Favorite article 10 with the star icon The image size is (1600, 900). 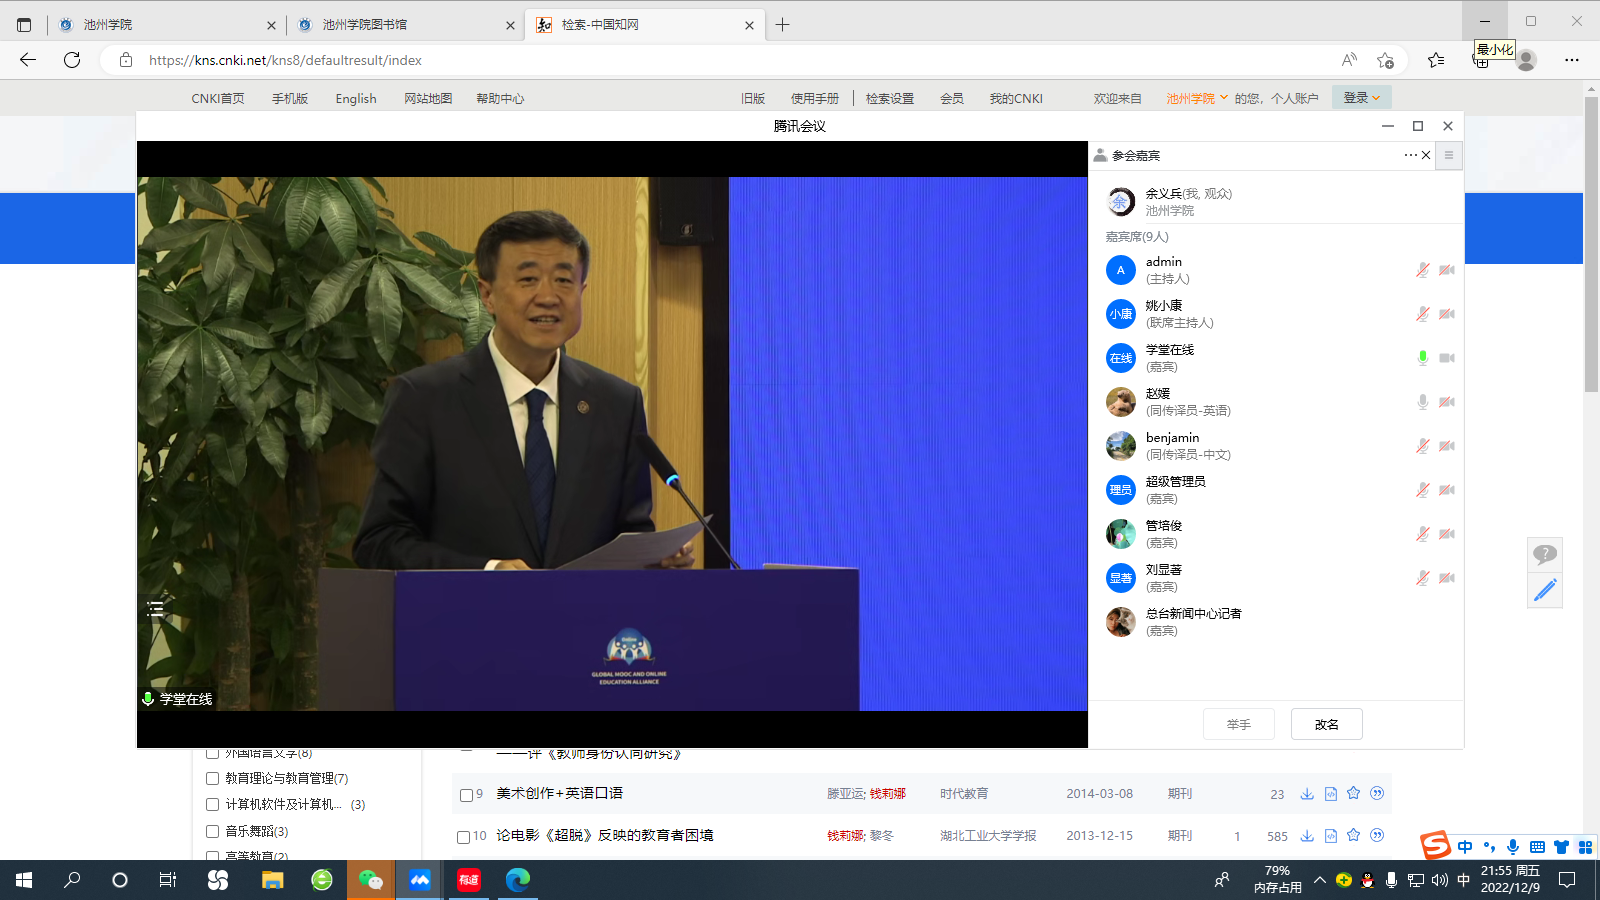[x=1354, y=835]
